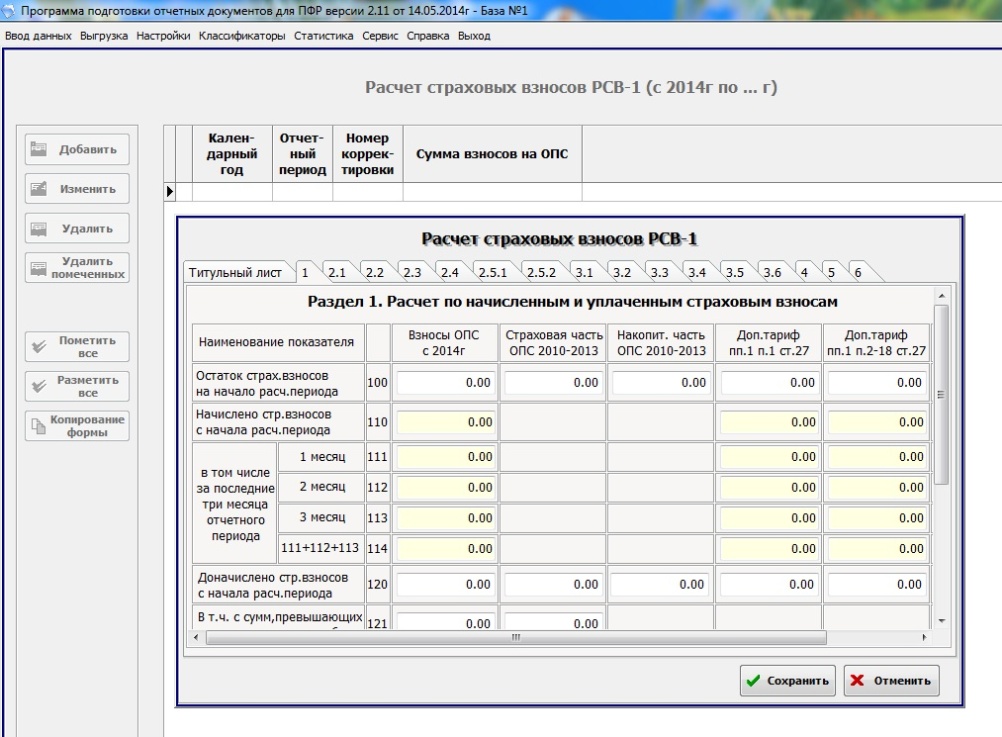The image size is (1002, 737).
Task: Click the Изменить edit button
Action: (x=77, y=189)
